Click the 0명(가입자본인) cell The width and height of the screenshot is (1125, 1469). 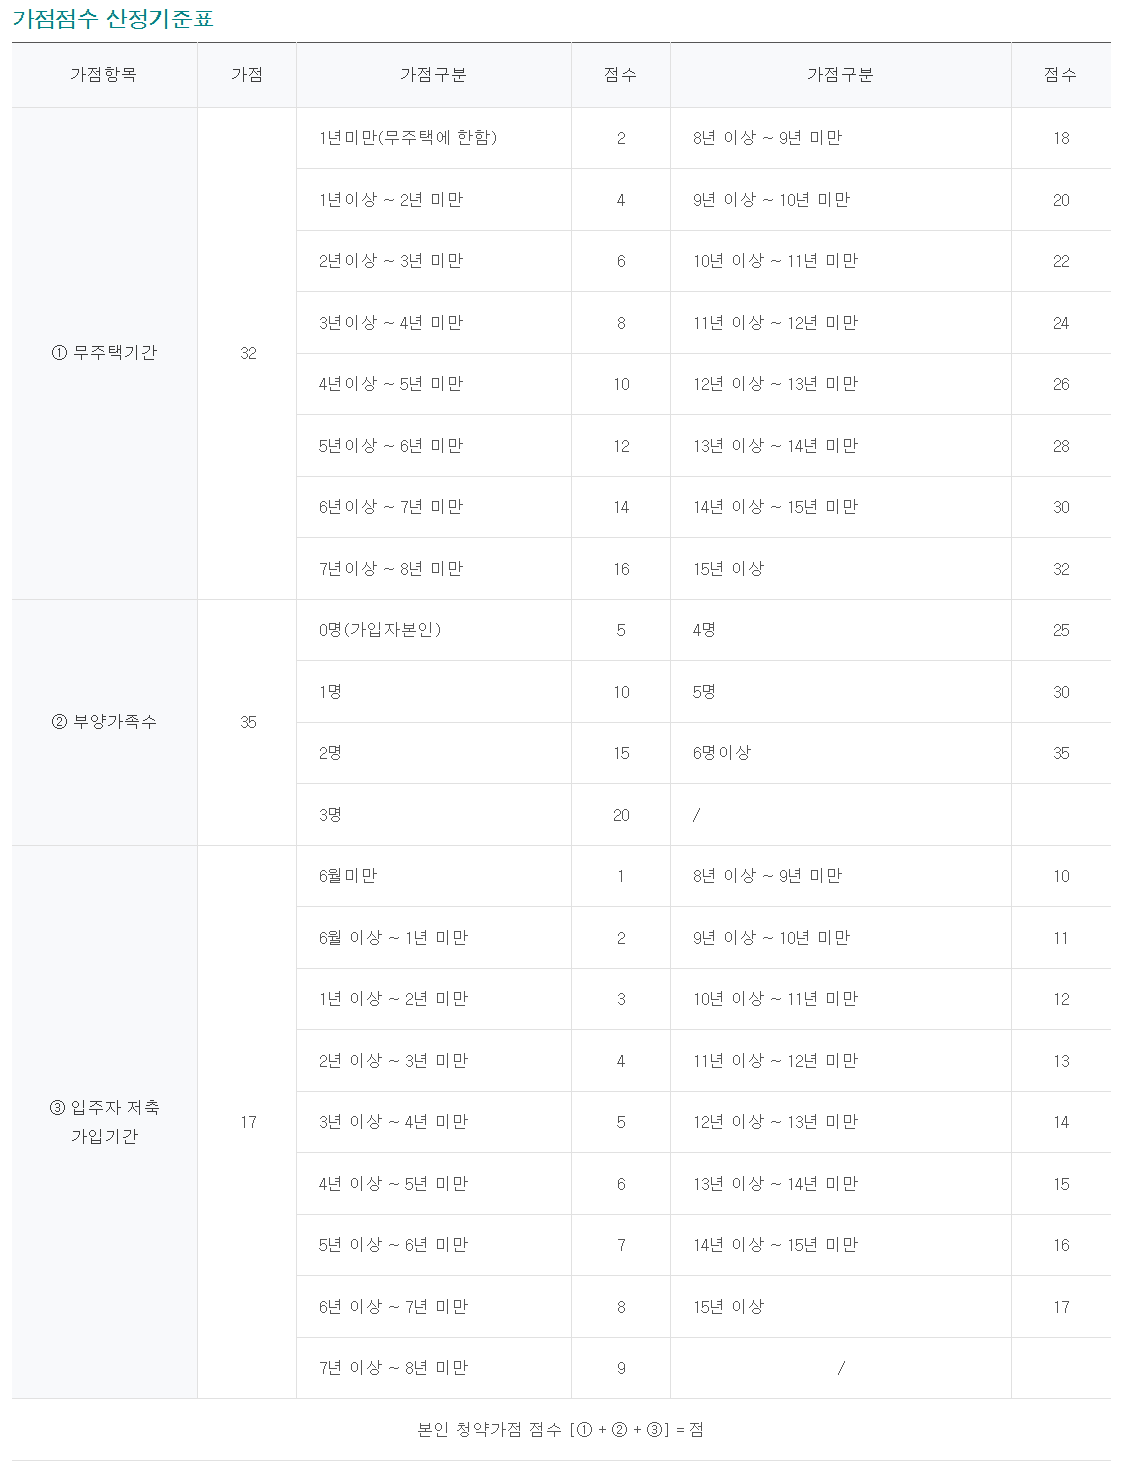click(x=380, y=630)
